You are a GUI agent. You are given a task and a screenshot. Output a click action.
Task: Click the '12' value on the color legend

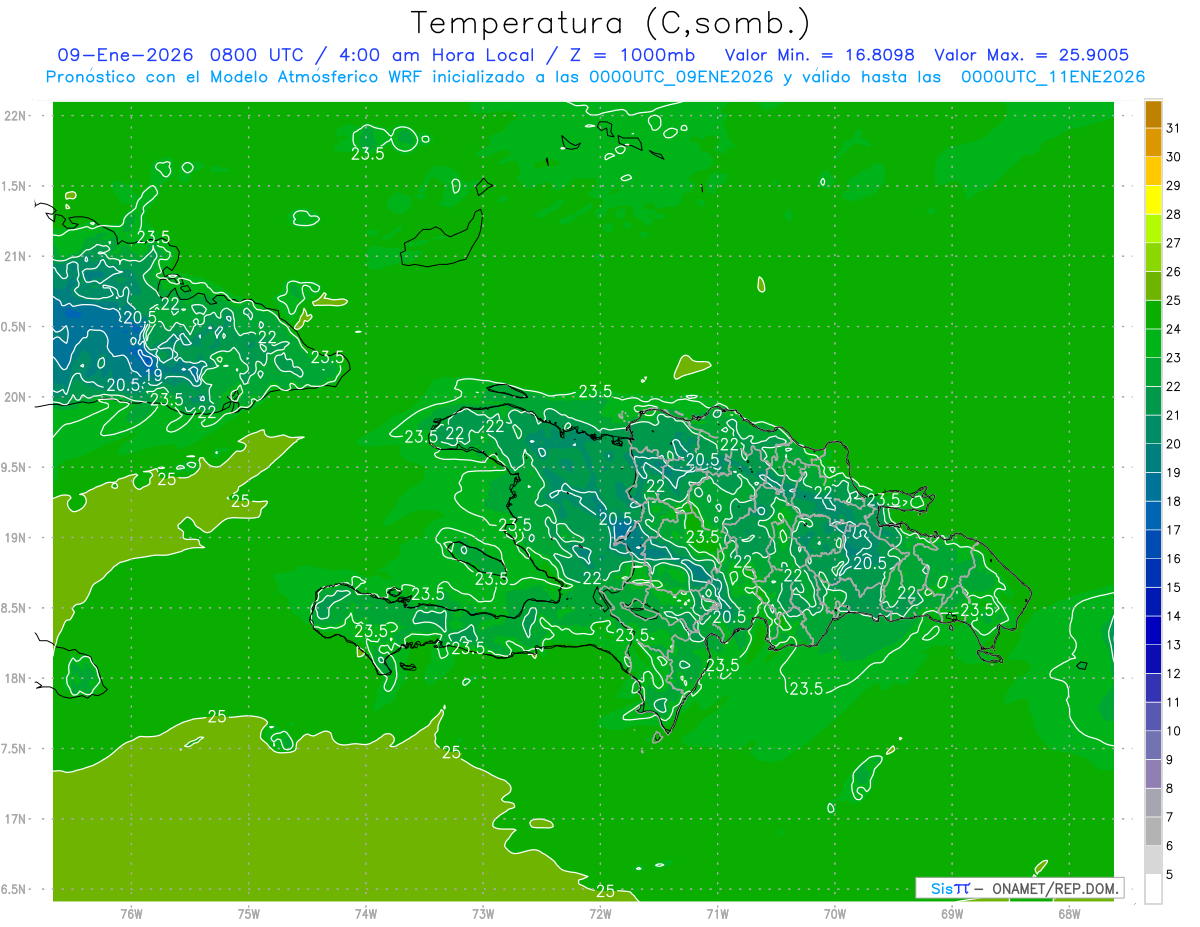[1173, 674]
